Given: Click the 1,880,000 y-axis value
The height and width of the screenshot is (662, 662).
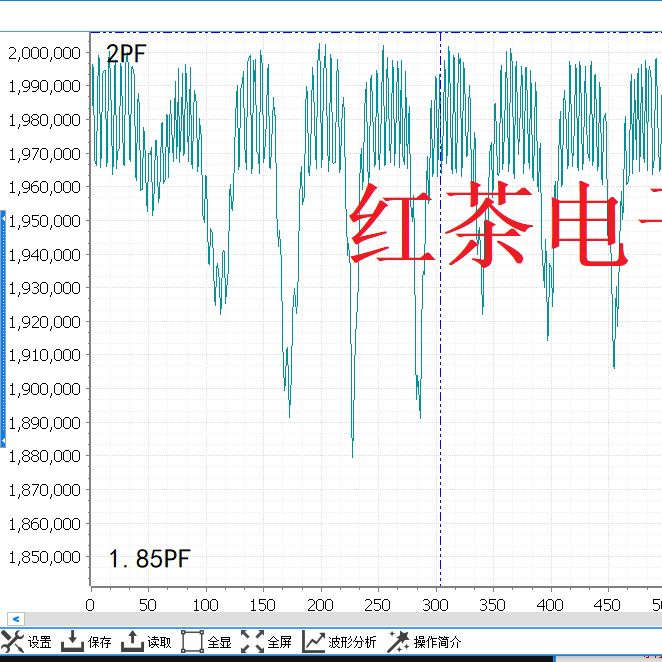Looking at the screenshot, I should pos(44,456).
